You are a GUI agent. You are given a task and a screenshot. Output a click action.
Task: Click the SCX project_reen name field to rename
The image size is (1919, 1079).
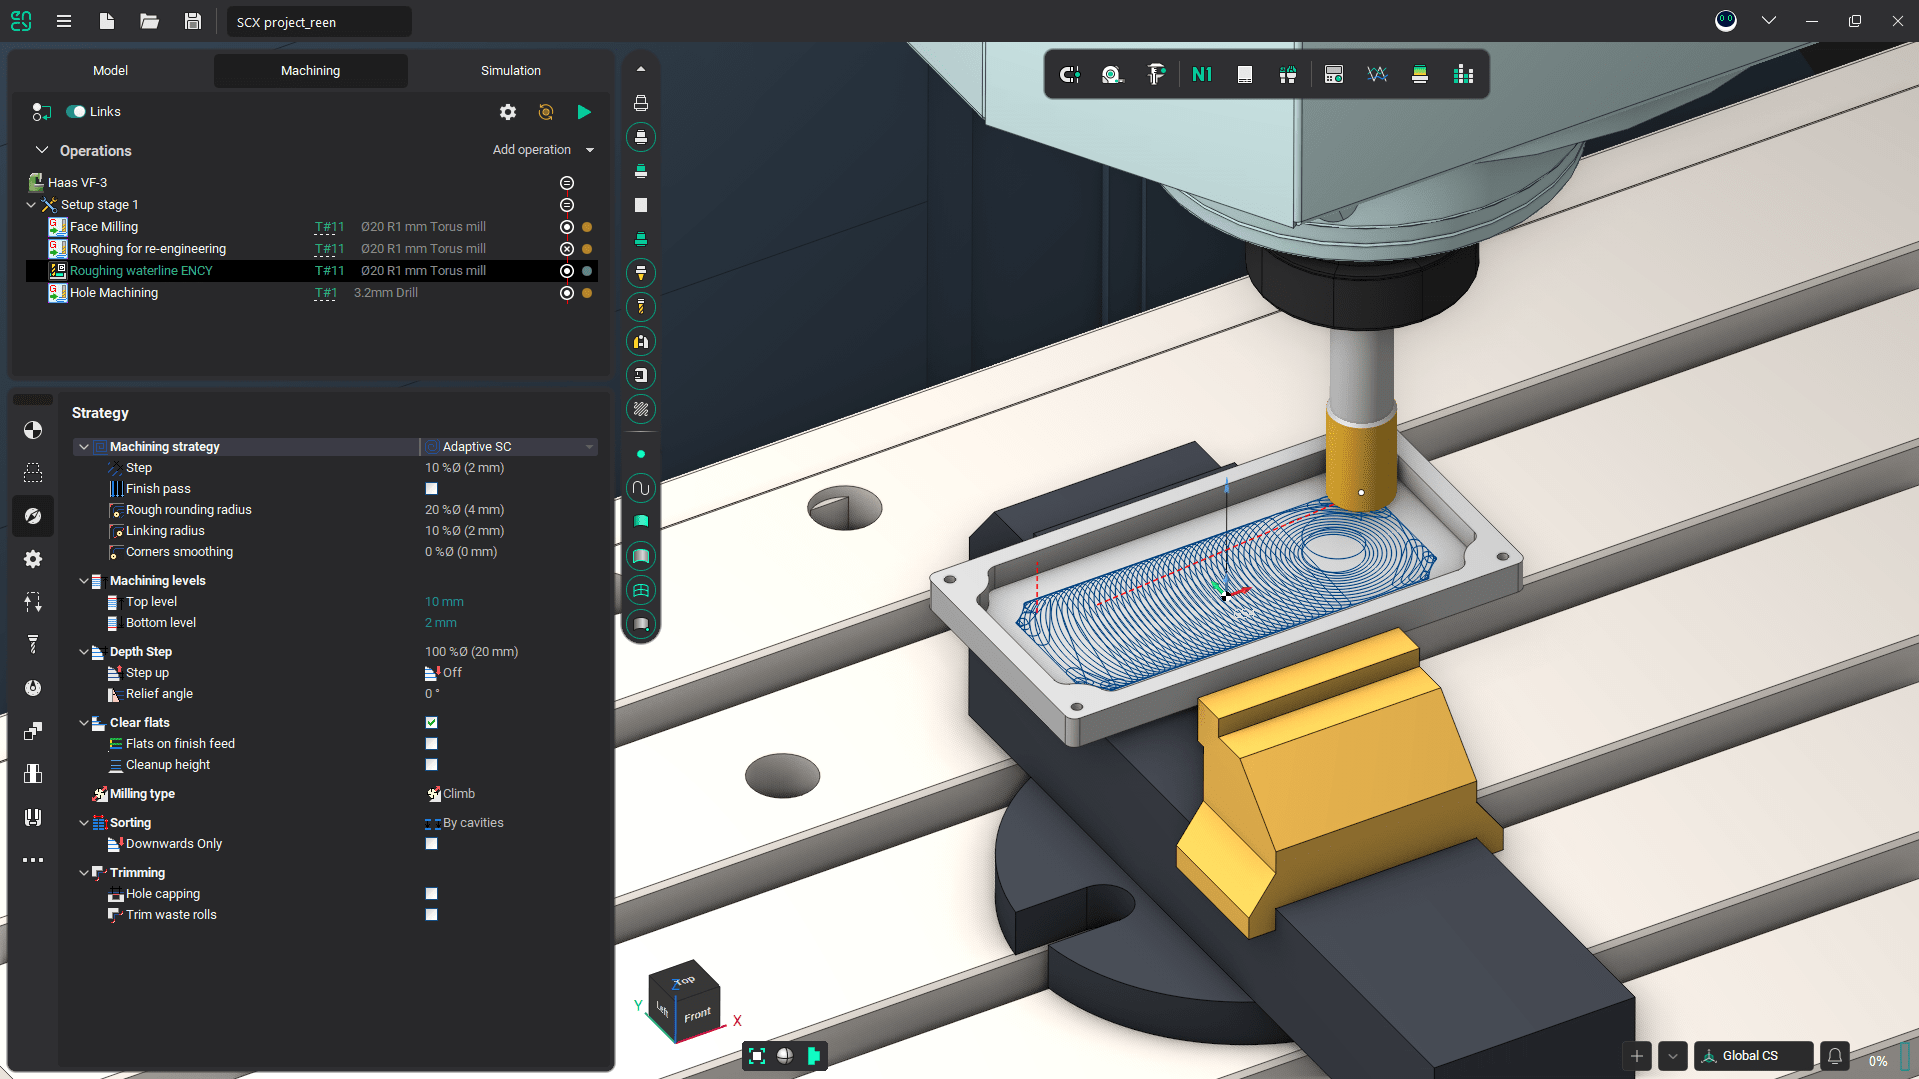pos(318,21)
